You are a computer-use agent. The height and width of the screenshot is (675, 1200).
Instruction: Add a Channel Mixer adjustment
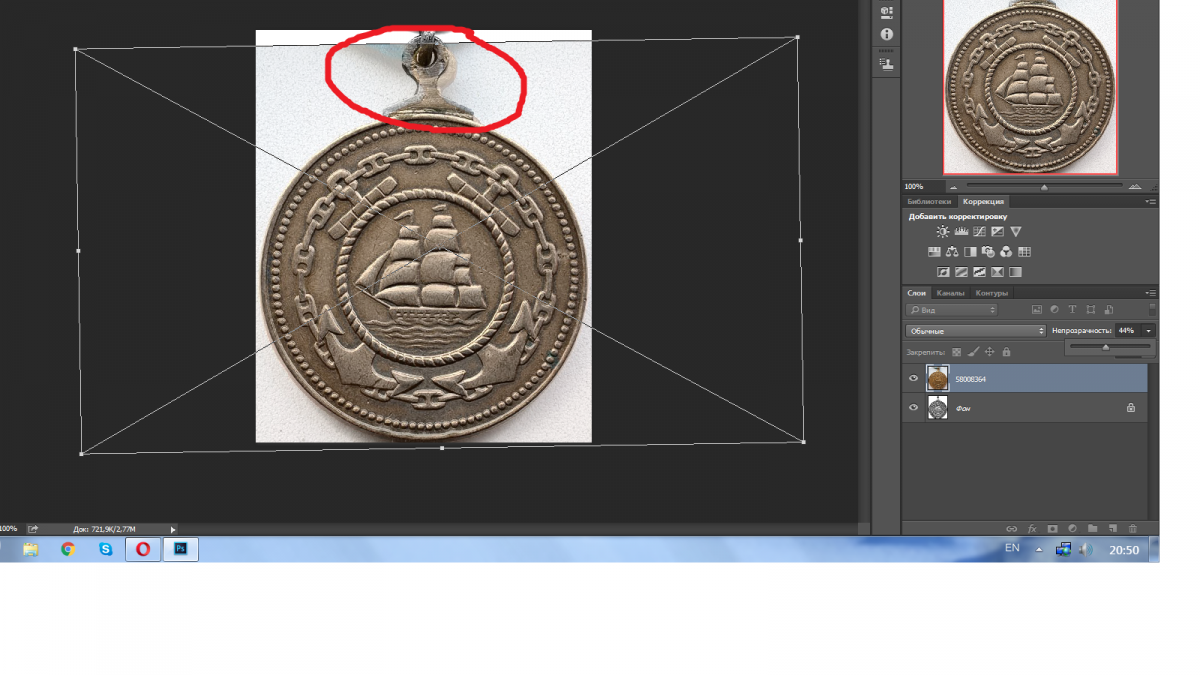(x=1006, y=252)
